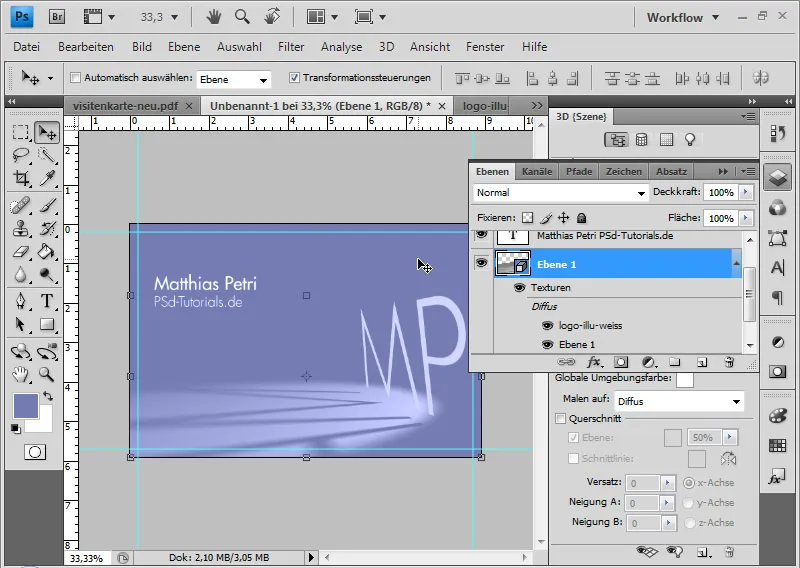This screenshot has width=800, height=568.
Task: Open the Fläche slider arrow
Action: point(746,218)
